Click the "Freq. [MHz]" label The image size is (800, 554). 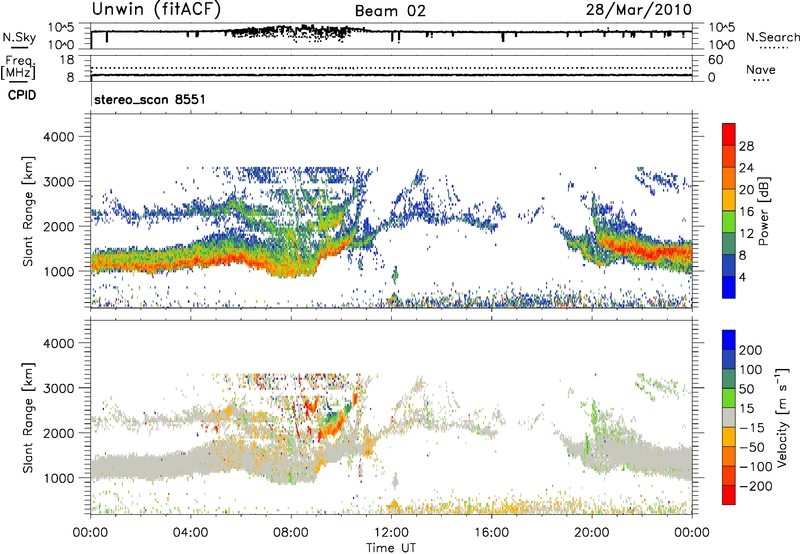tap(18, 67)
